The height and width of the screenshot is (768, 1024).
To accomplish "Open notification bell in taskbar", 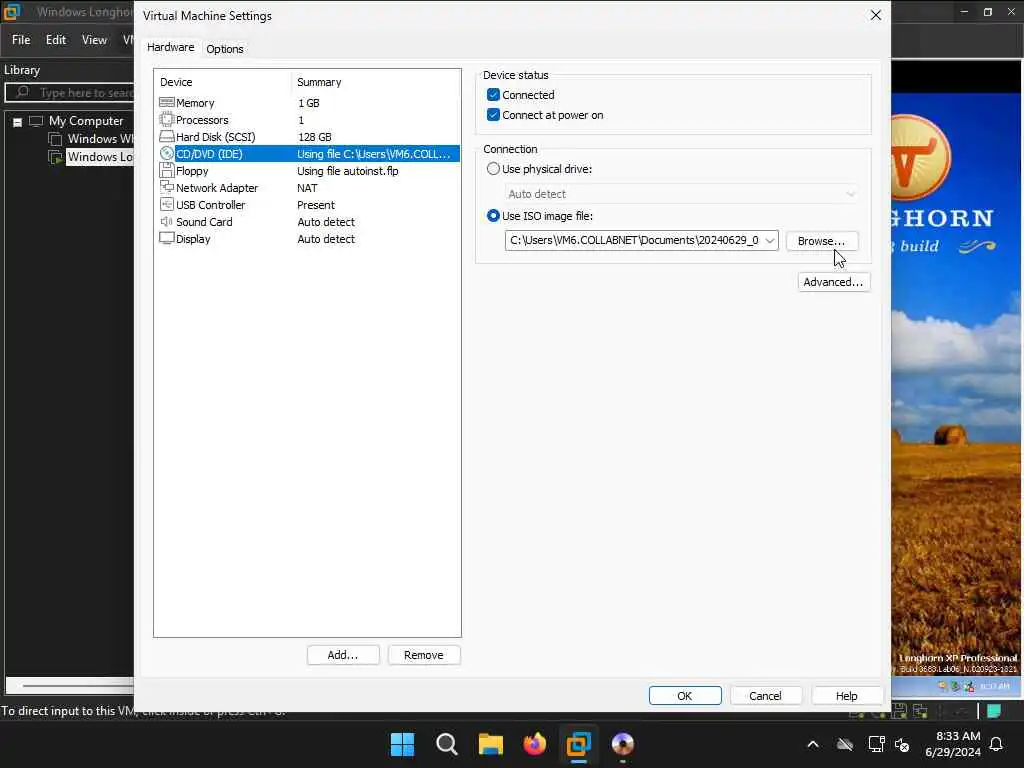I will 996,744.
